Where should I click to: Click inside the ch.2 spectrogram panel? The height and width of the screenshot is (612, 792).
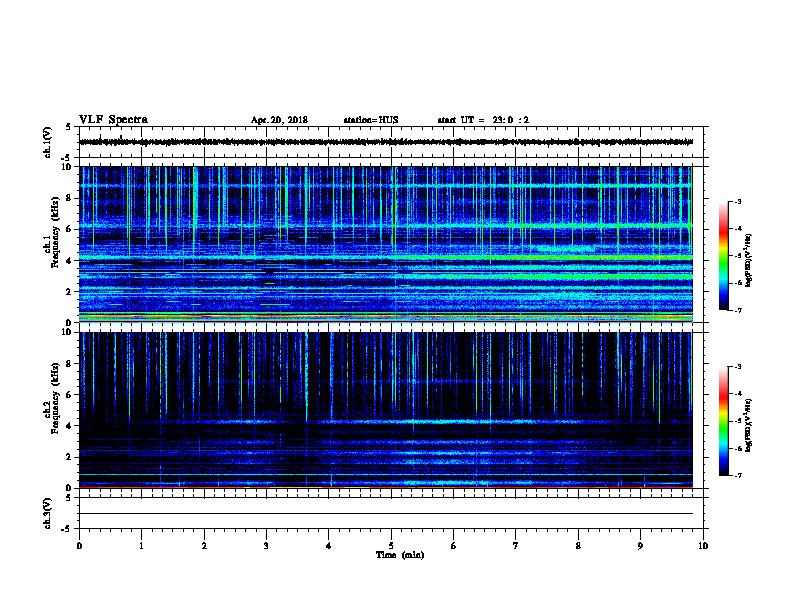(386, 410)
